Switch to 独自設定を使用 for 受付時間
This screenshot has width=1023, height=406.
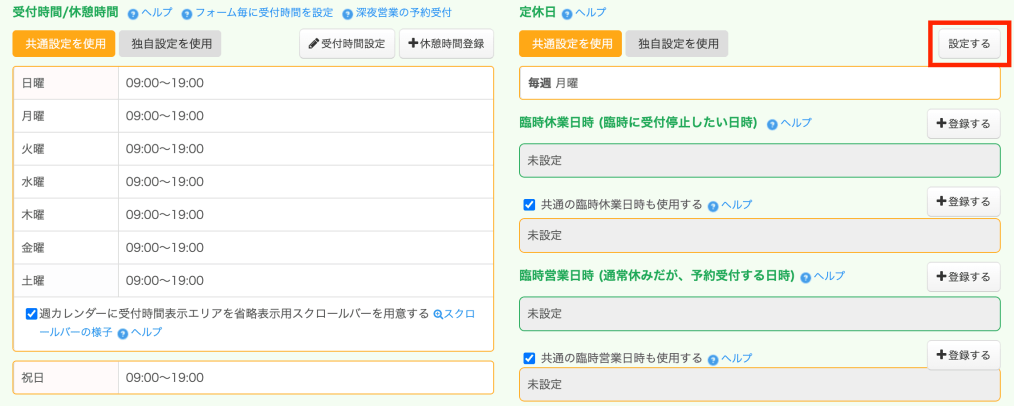click(170, 44)
